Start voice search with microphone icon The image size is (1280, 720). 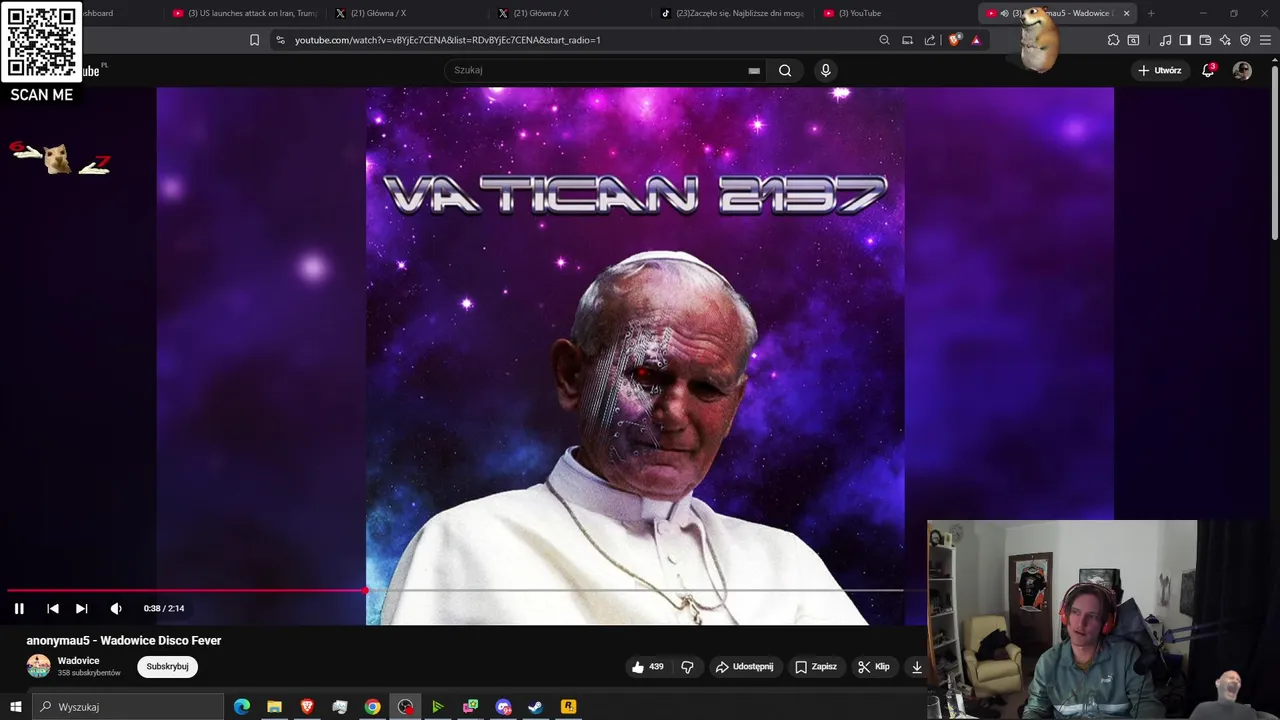click(825, 70)
